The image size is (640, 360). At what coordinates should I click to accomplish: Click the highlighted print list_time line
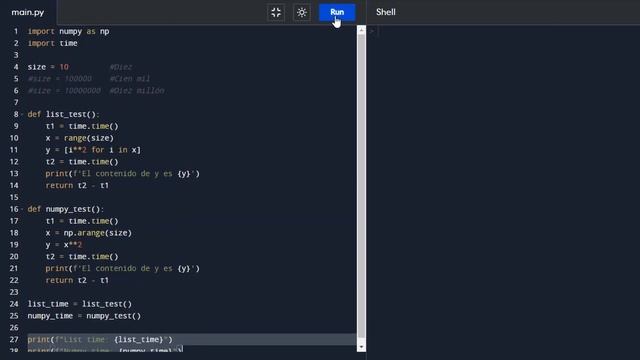(100, 340)
